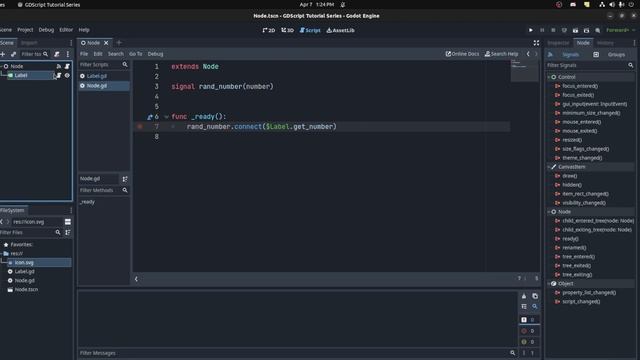Image resolution: width=640 pixels, height=360 pixels.
Task: Go to the next edited script with the forward arrow
Action: click(536, 54)
